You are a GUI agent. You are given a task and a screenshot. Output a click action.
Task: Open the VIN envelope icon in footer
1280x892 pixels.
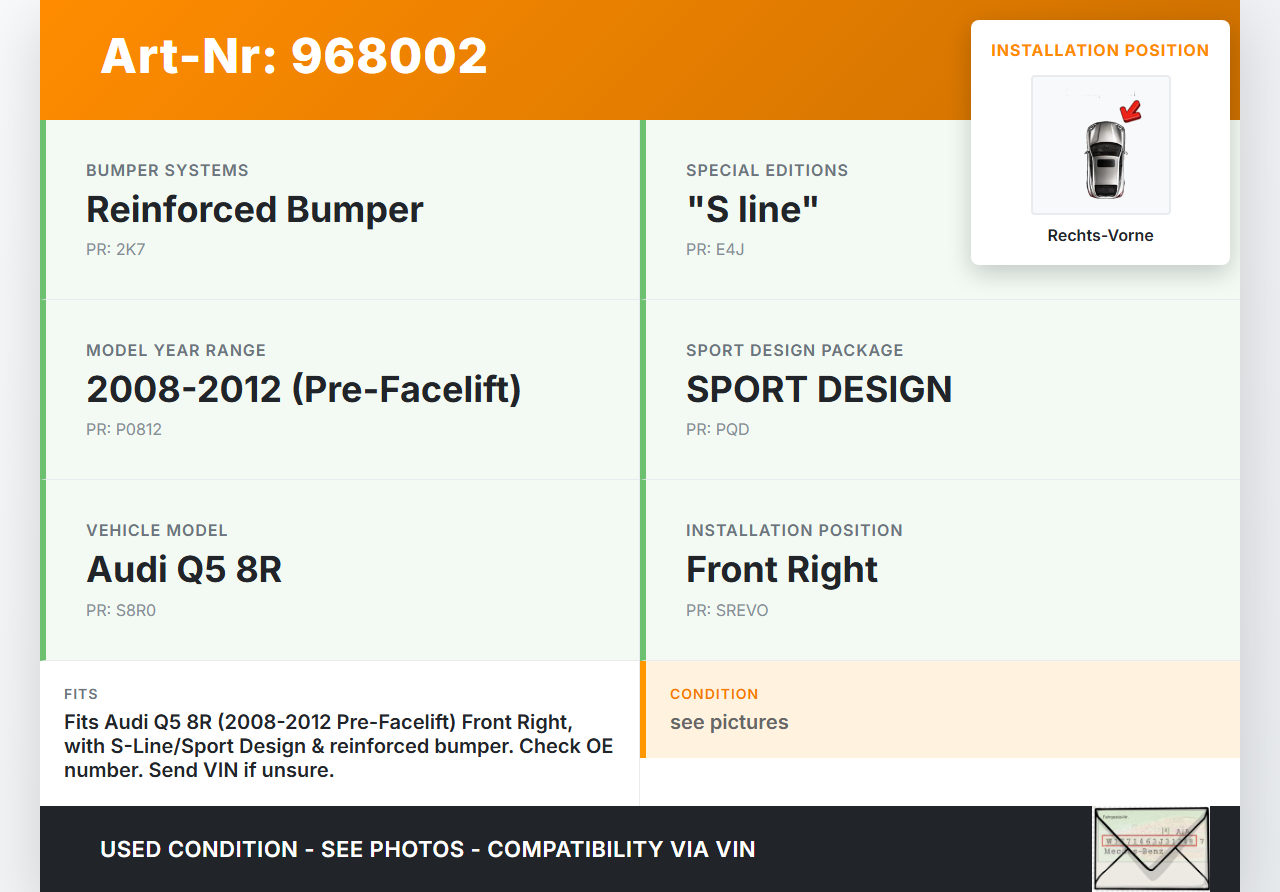(1150, 848)
